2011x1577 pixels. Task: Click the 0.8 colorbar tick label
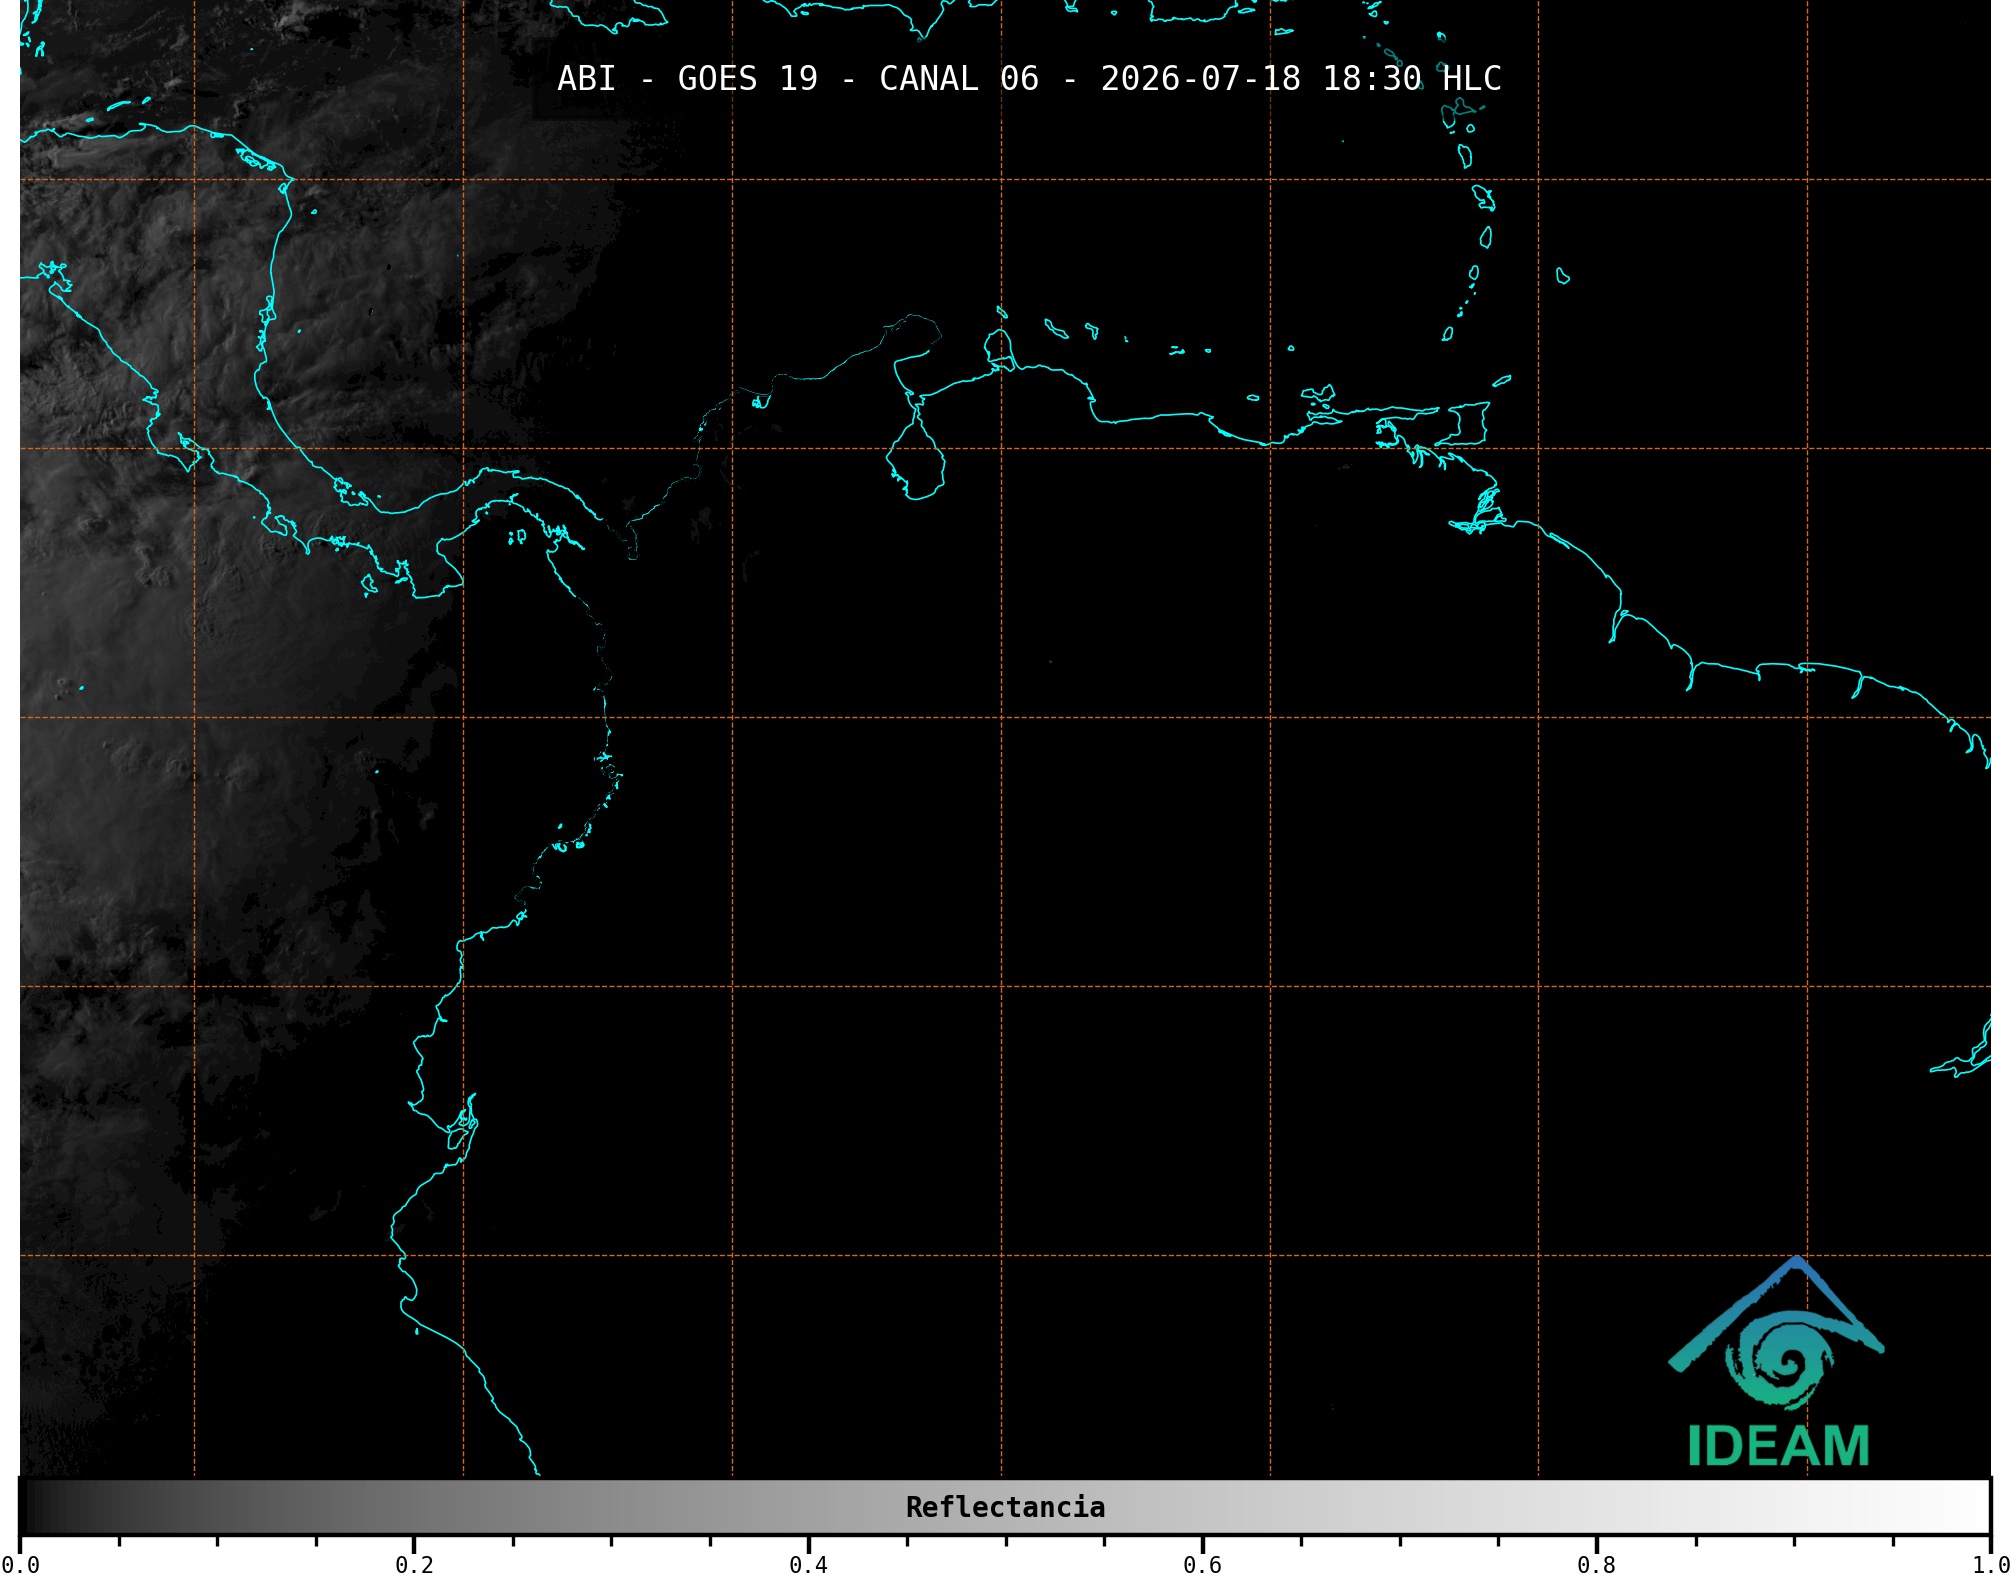(1596, 1565)
